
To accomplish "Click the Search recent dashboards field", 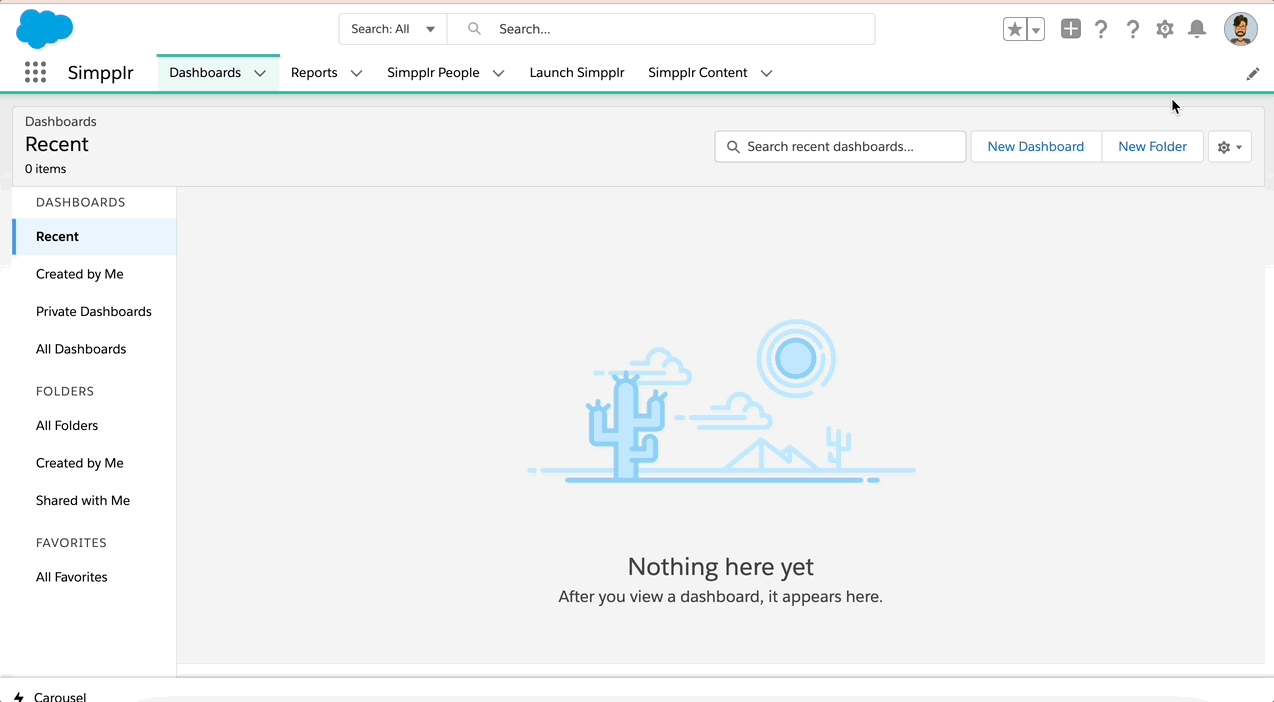I will coord(840,146).
